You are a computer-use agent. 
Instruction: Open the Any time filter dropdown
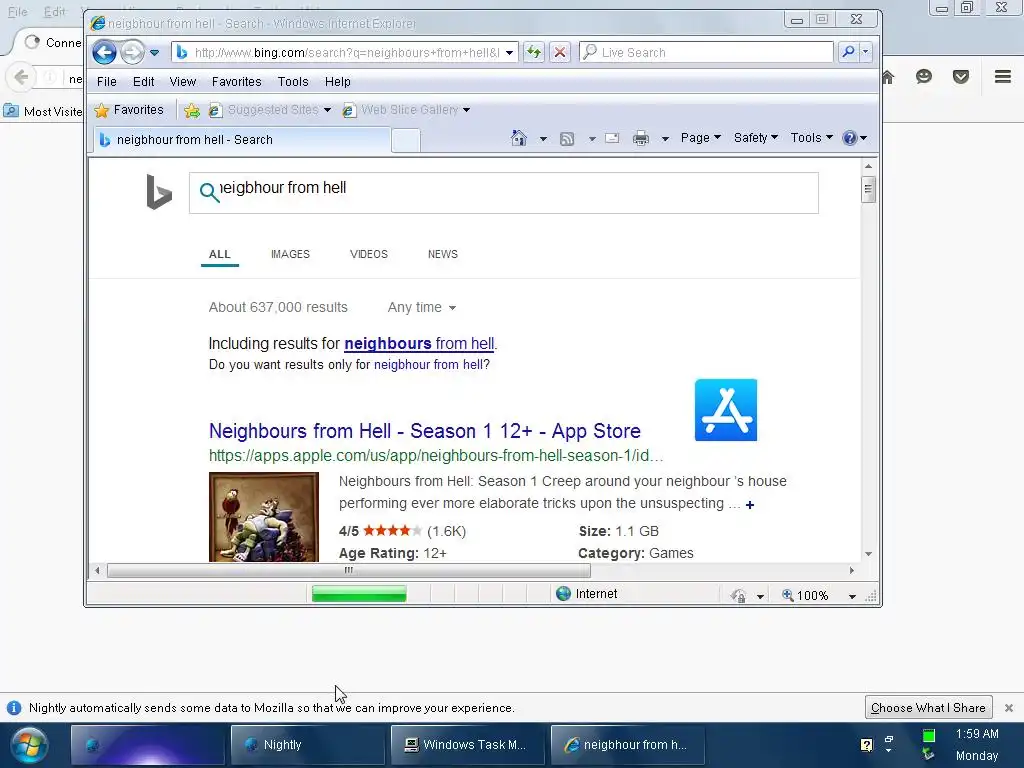(x=421, y=307)
